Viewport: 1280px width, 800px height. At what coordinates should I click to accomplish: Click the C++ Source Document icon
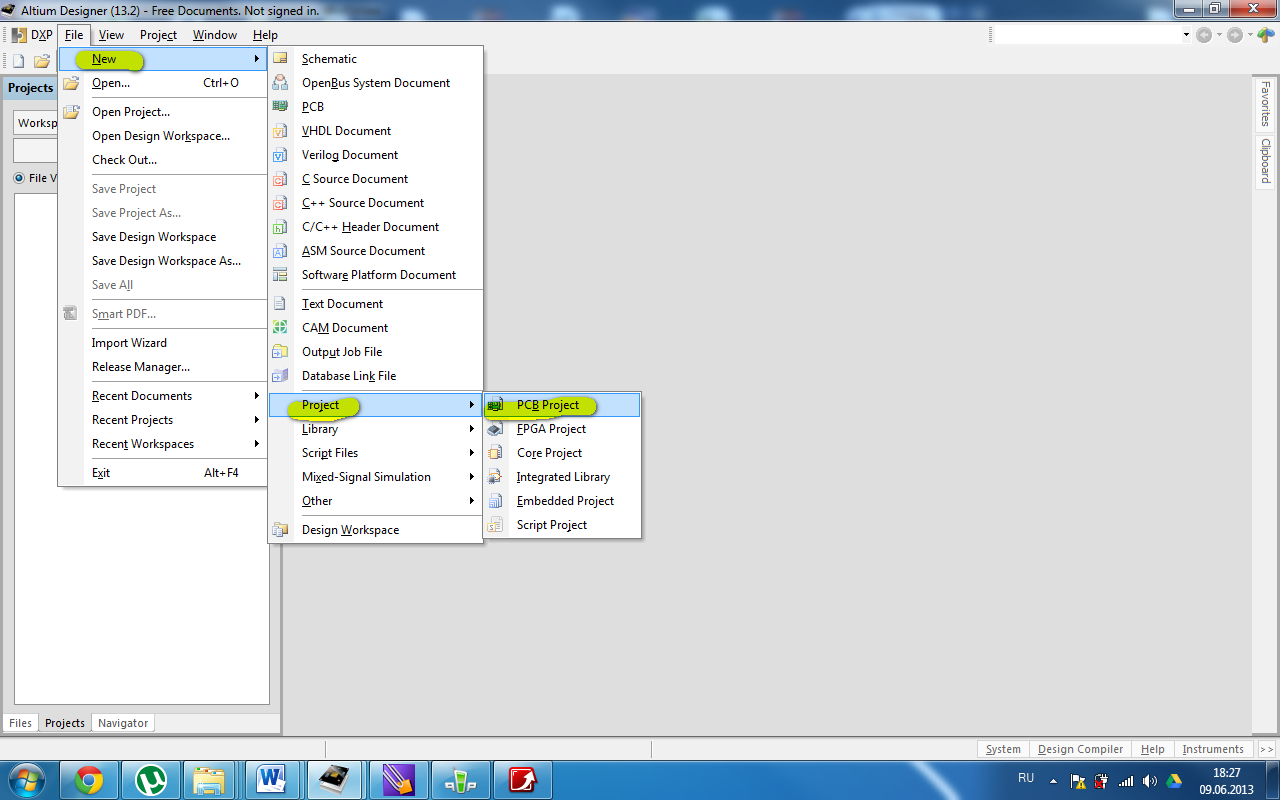[x=281, y=203]
